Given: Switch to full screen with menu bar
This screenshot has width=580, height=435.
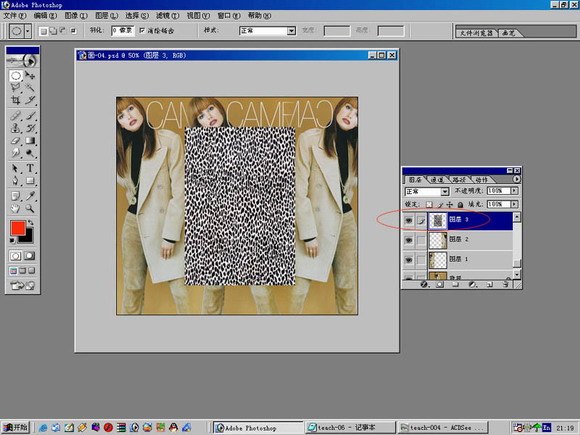Looking at the screenshot, I should coord(23,271).
